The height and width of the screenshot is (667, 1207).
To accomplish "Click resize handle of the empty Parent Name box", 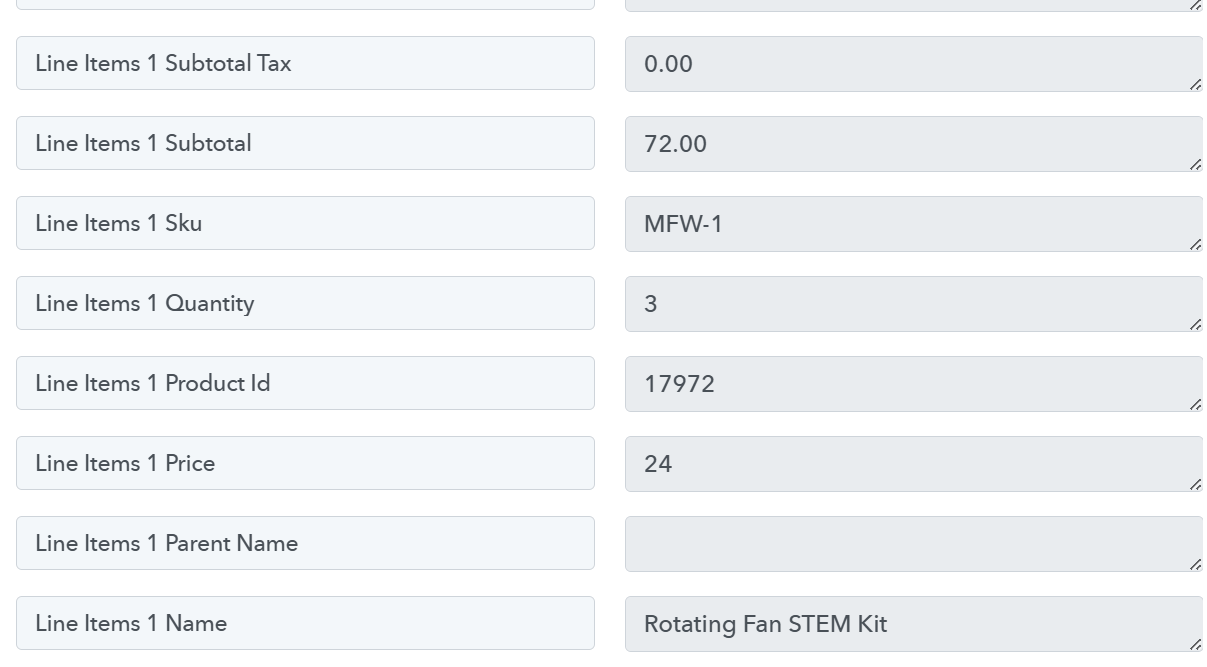I will tap(1195, 564).
